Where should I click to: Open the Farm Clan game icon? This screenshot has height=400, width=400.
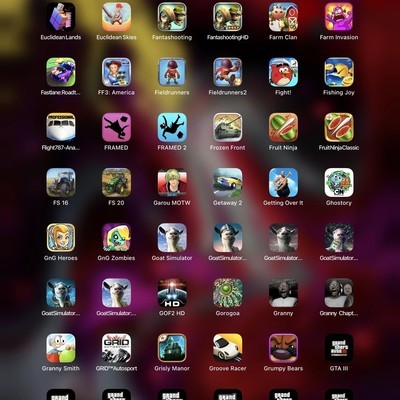point(283,17)
